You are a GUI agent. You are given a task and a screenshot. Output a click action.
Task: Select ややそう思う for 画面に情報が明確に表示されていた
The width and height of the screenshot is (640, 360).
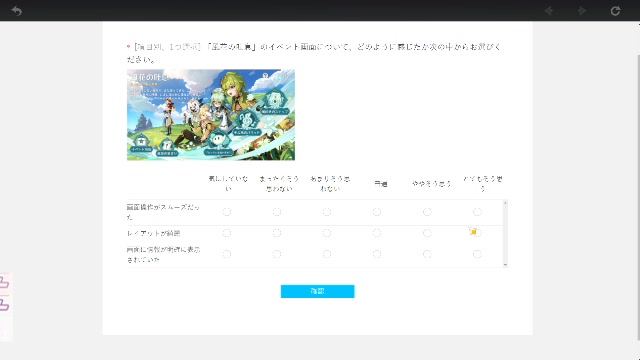point(427,254)
